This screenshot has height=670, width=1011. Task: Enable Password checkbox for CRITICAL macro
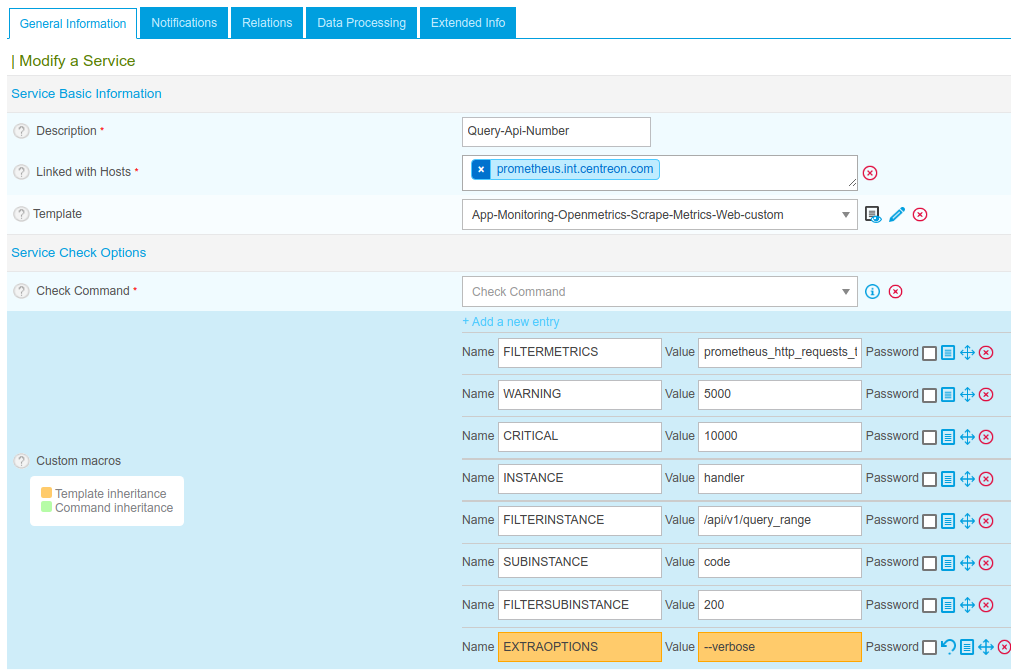pos(930,437)
